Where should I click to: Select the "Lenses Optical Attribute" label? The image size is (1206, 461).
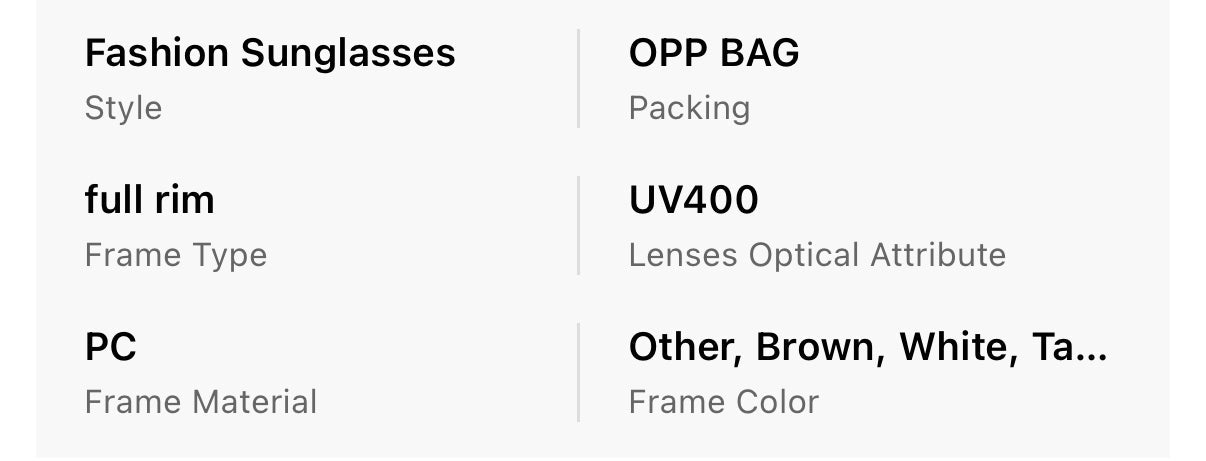coord(817,255)
